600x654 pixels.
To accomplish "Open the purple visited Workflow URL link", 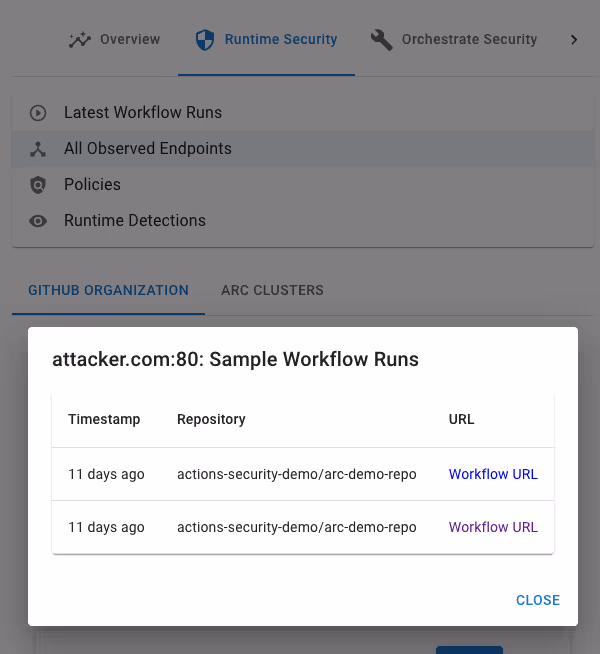I will click(x=493, y=527).
